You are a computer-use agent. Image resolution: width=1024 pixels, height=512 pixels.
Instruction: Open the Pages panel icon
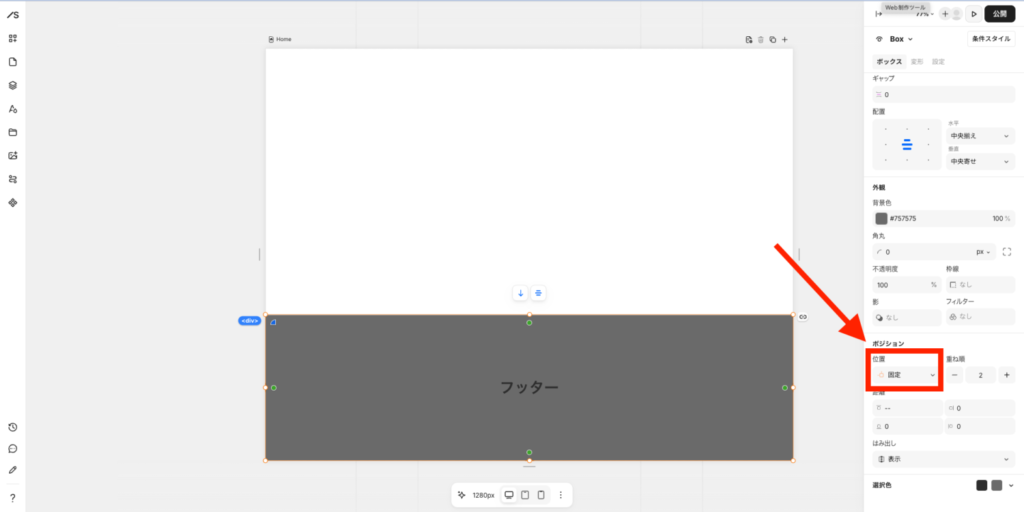13,62
